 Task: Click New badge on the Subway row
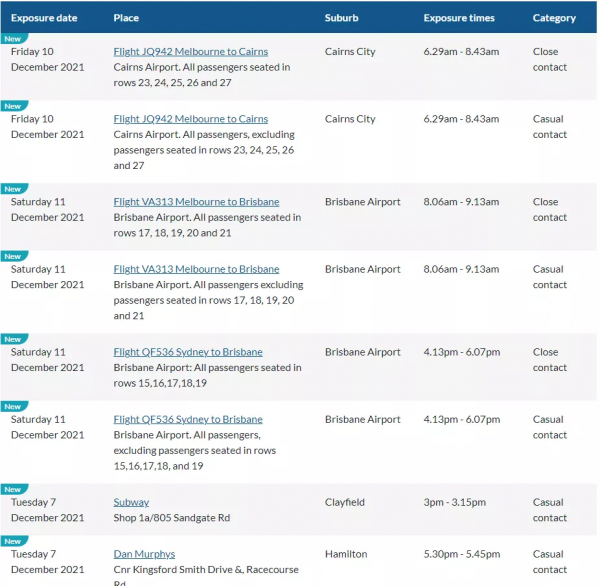[x=13, y=490]
